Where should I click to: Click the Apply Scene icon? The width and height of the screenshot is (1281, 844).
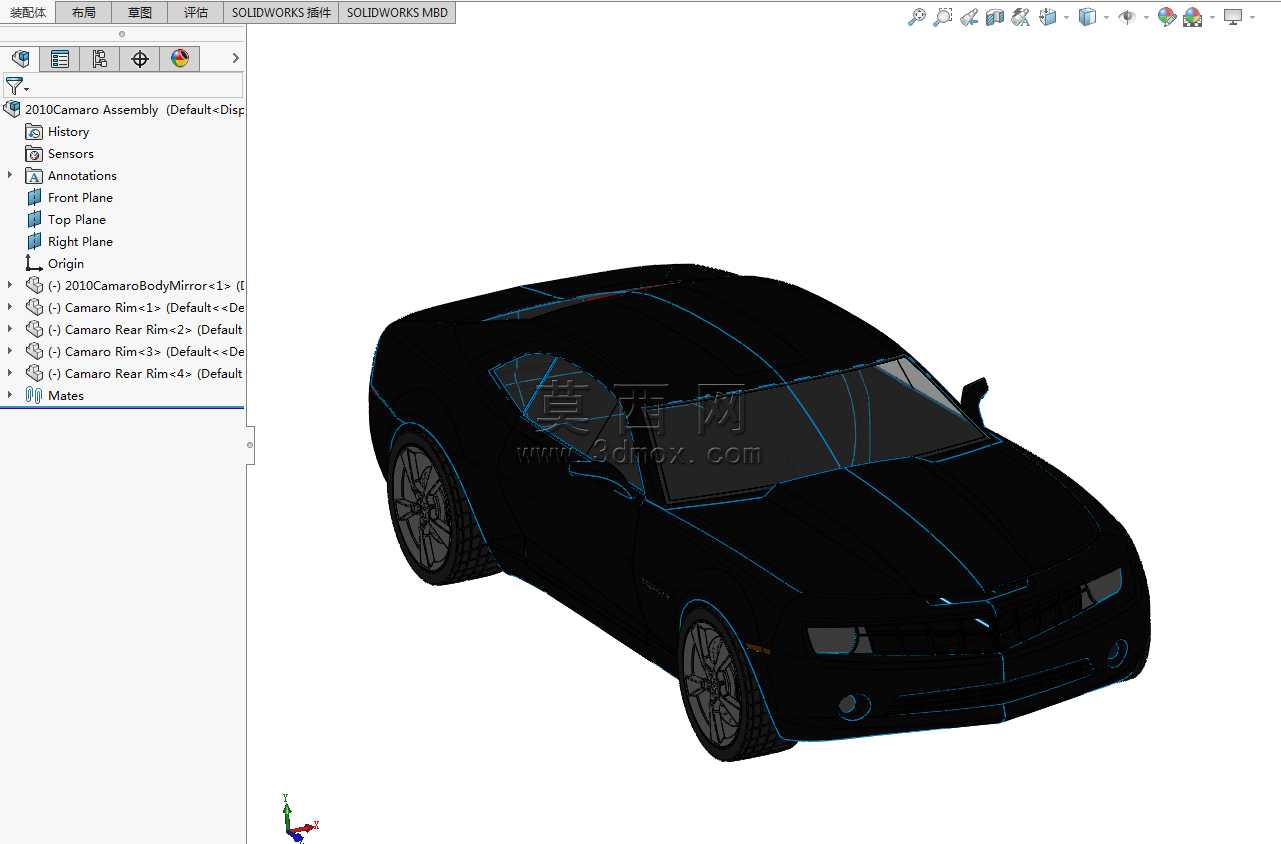(x=1192, y=17)
